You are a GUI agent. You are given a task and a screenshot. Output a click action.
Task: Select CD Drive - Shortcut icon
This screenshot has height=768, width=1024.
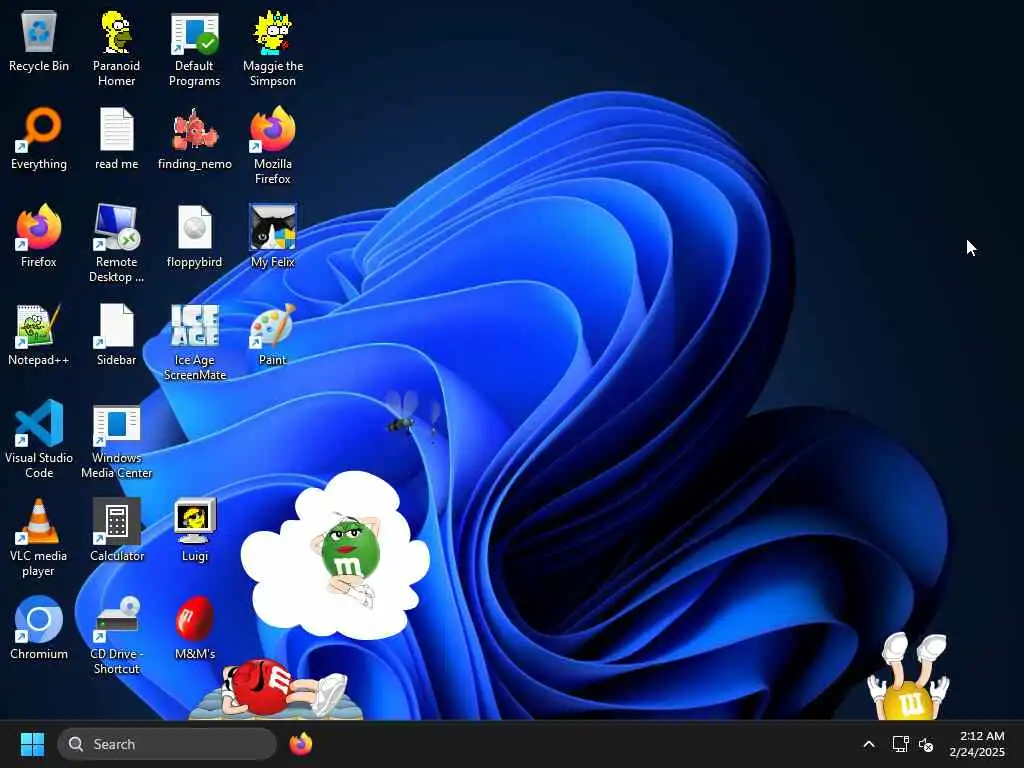pyautogui.click(x=116, y=637)
